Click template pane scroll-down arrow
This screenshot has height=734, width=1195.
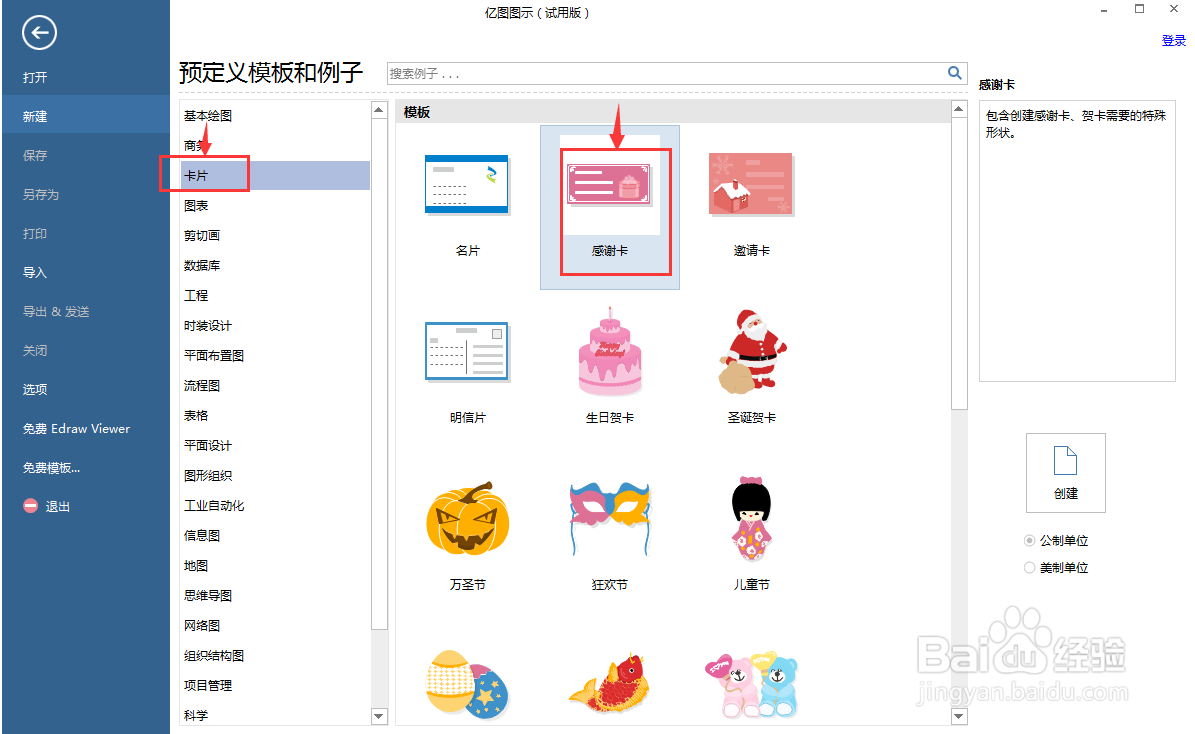click(x=959, y=716)
